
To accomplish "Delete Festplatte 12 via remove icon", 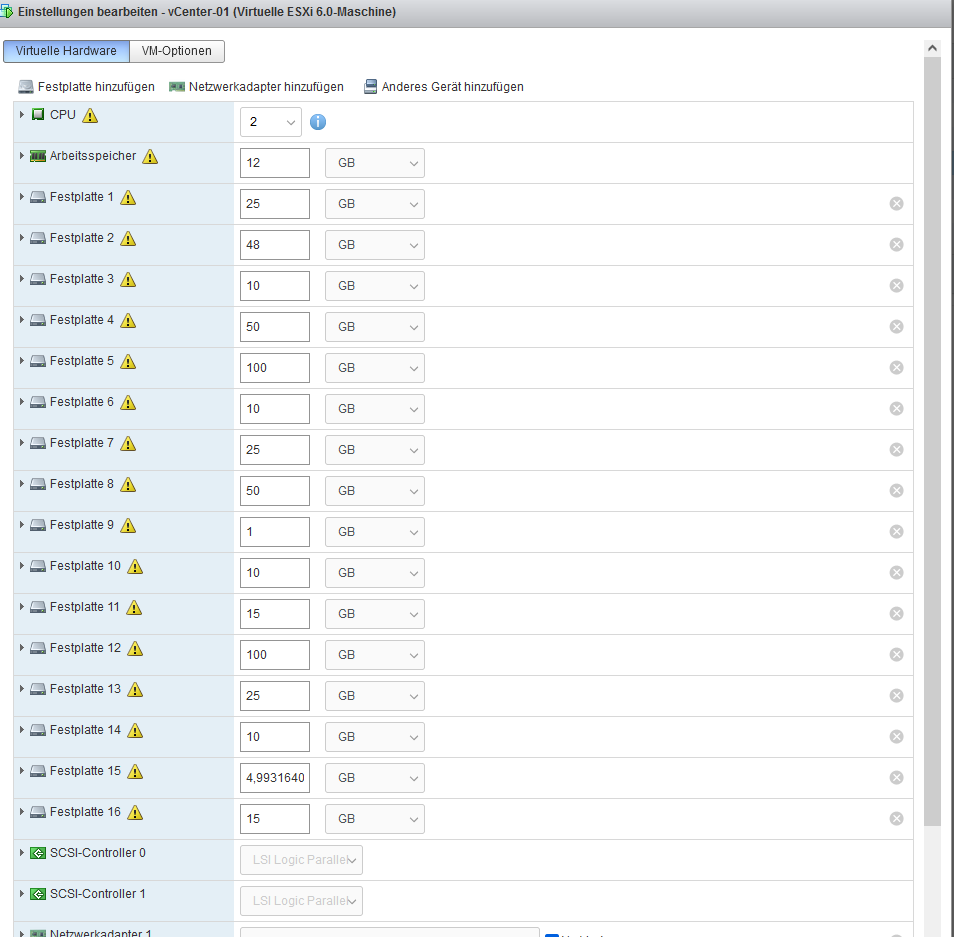I will coord(896,655).
